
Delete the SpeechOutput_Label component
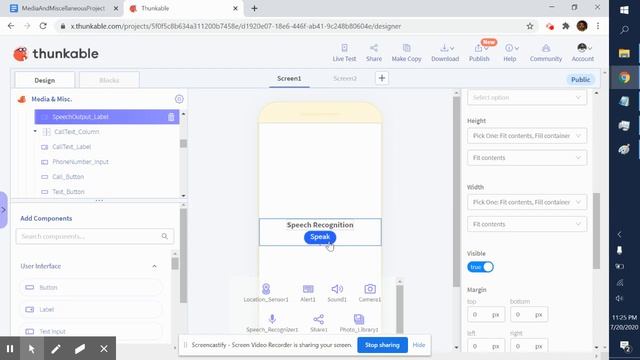click(x=171, y=117)
